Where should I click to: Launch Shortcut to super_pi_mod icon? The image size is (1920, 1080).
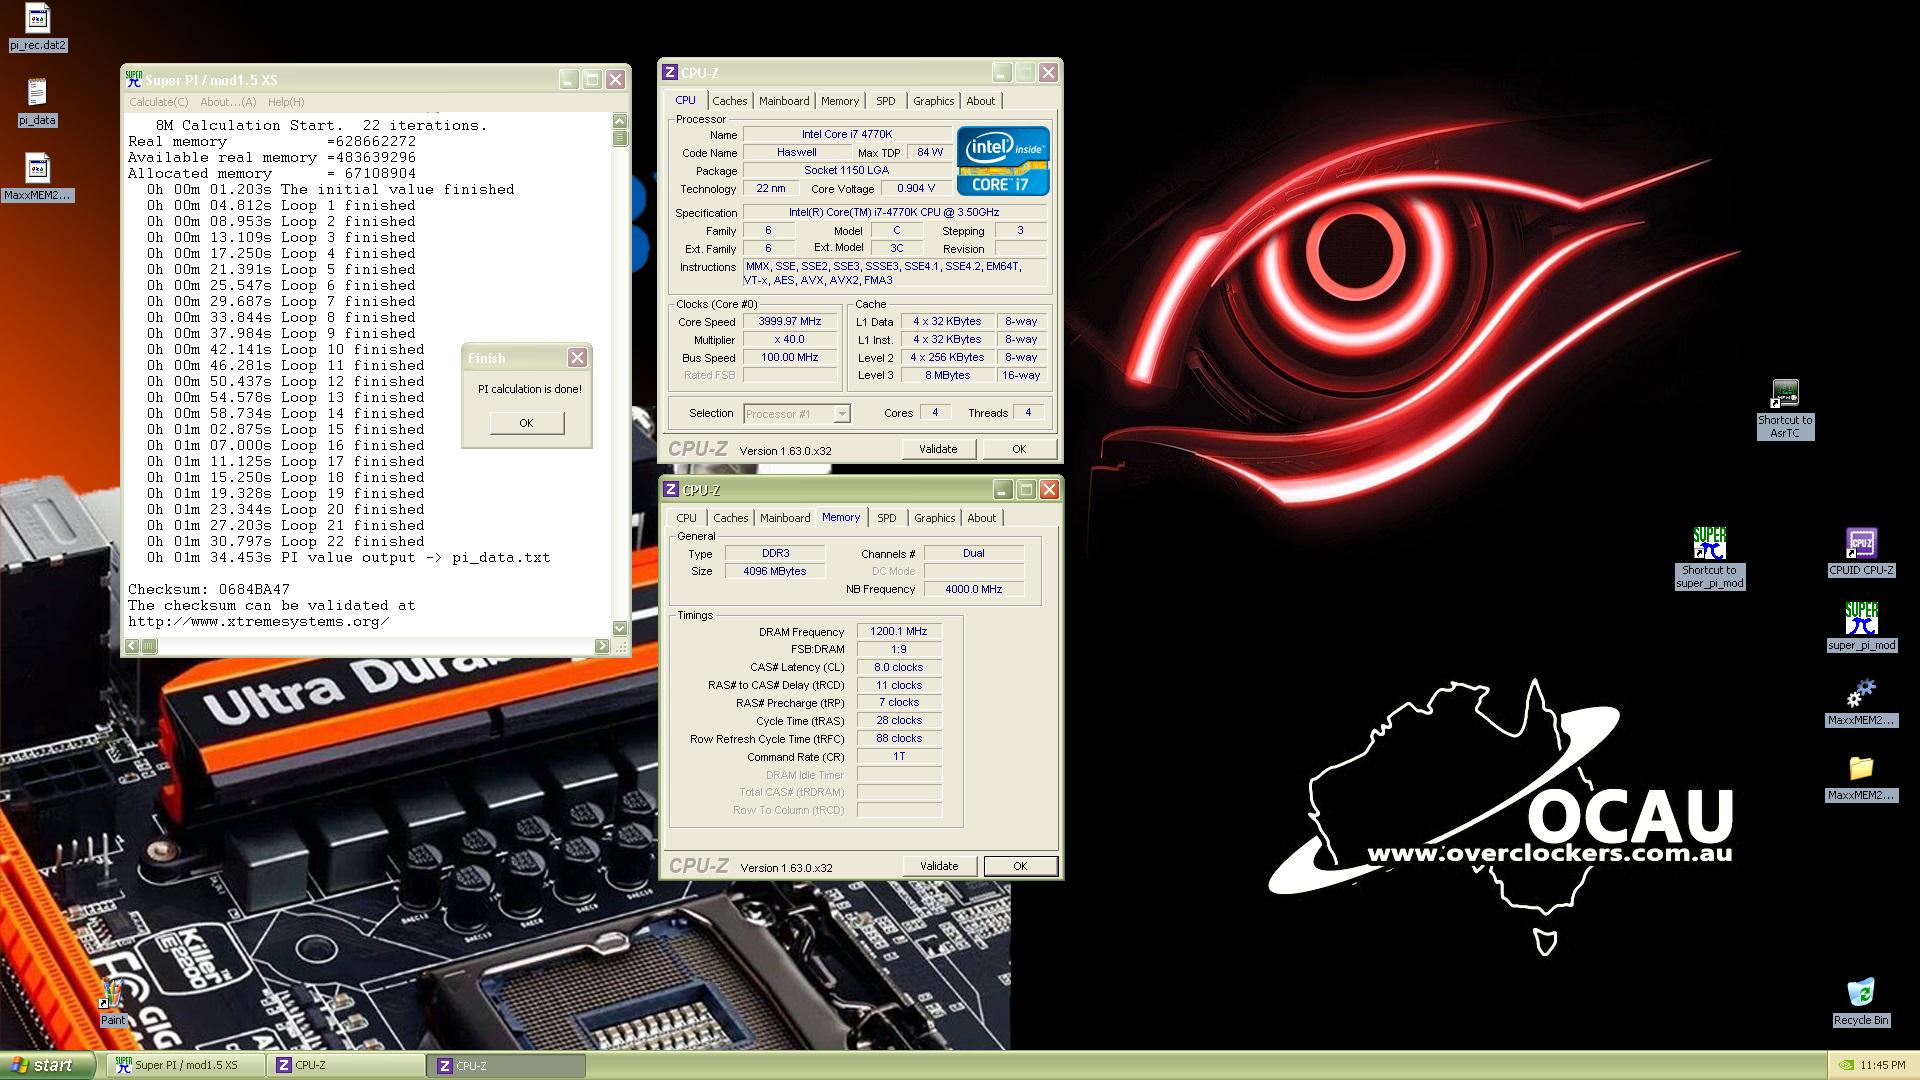1709,545
